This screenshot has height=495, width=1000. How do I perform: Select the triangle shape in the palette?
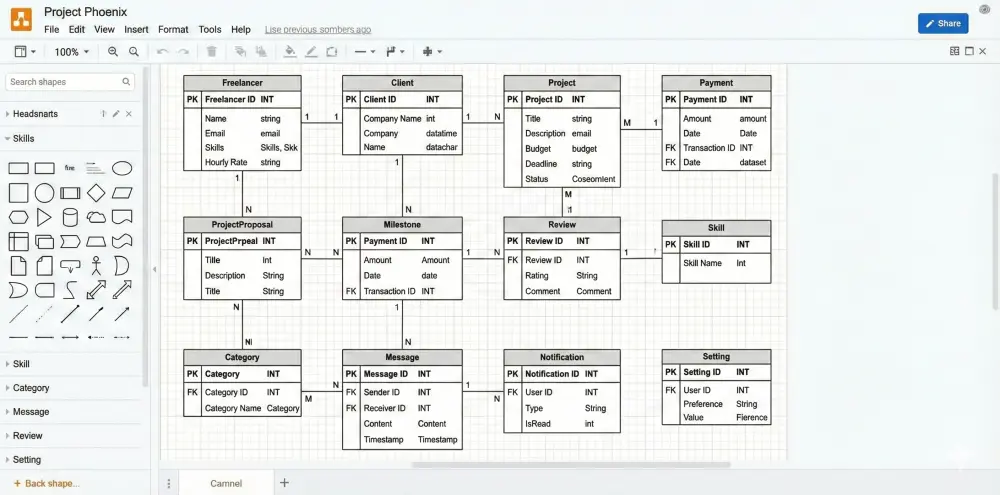[44, 218]
